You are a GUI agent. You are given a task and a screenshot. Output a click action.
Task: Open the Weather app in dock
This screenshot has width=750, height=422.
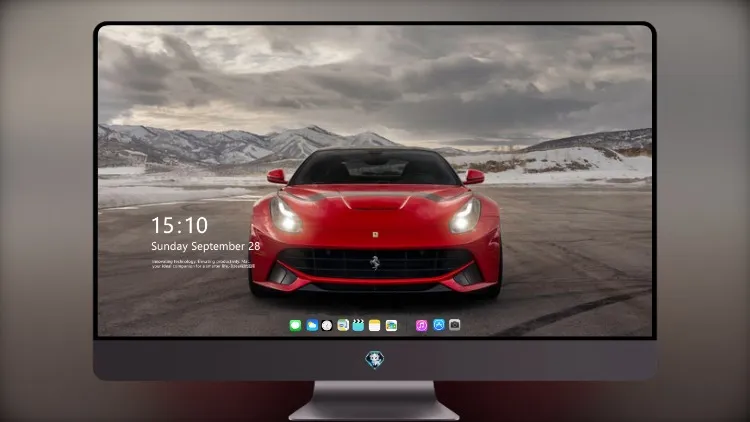pos(312,325)
